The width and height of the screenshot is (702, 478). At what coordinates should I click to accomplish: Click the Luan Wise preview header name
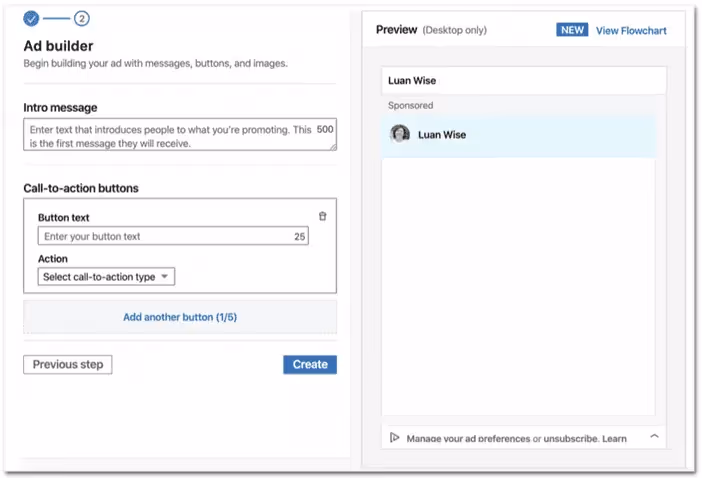412,81
